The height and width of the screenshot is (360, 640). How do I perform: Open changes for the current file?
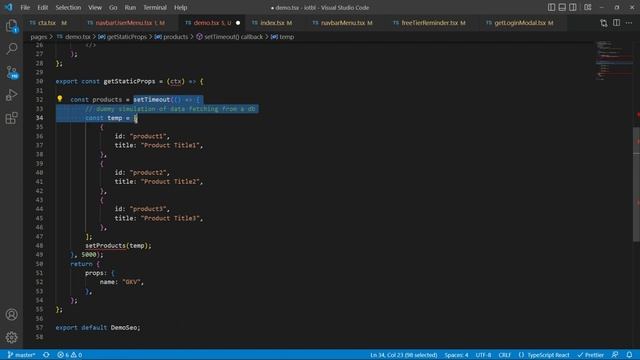[604, 23]
